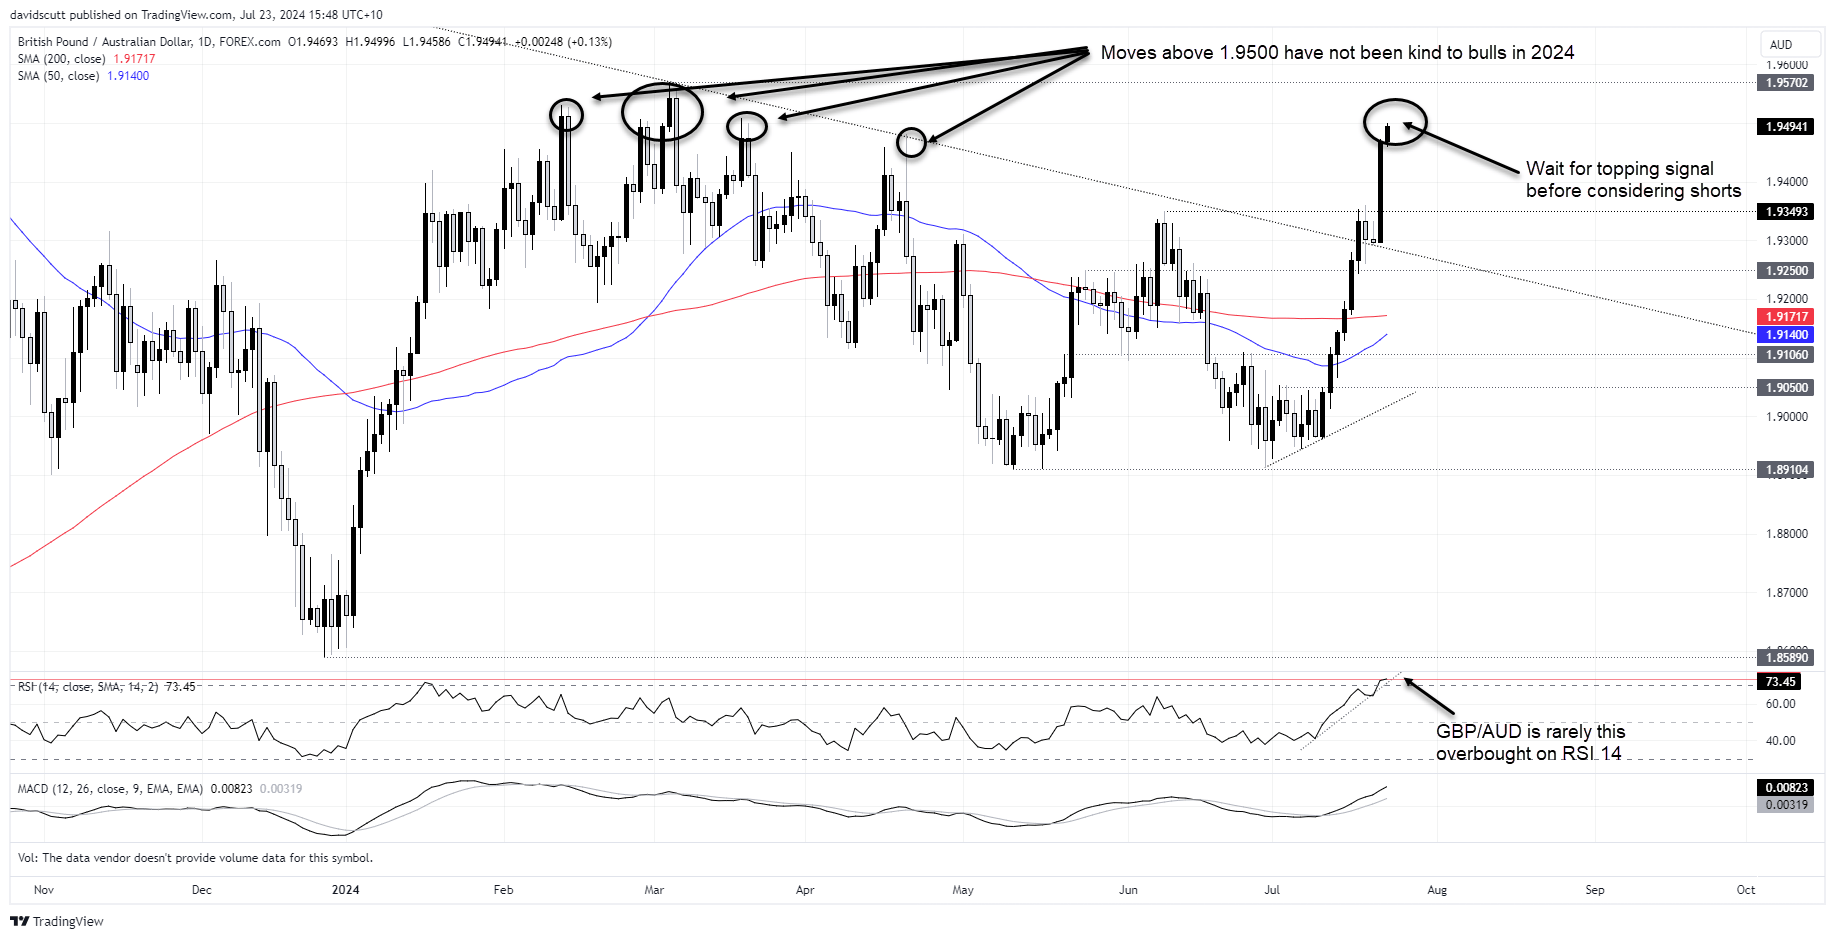Click the Nov label on time axis
Screen dimensions: 1836x939
pyautogui.click(x=44, y=890)
